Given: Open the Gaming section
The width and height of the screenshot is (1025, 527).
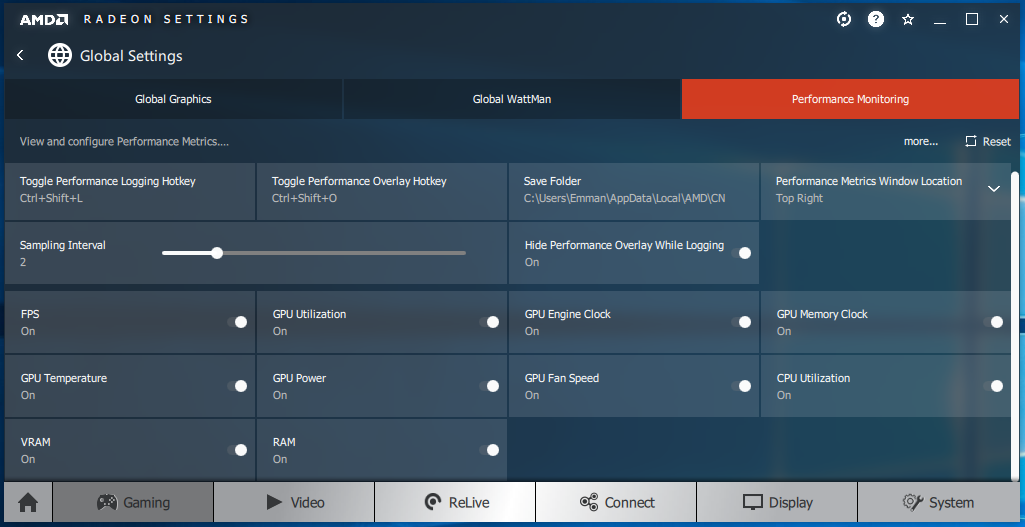Looking at the screenshot, I should click(x=133, y=502).
